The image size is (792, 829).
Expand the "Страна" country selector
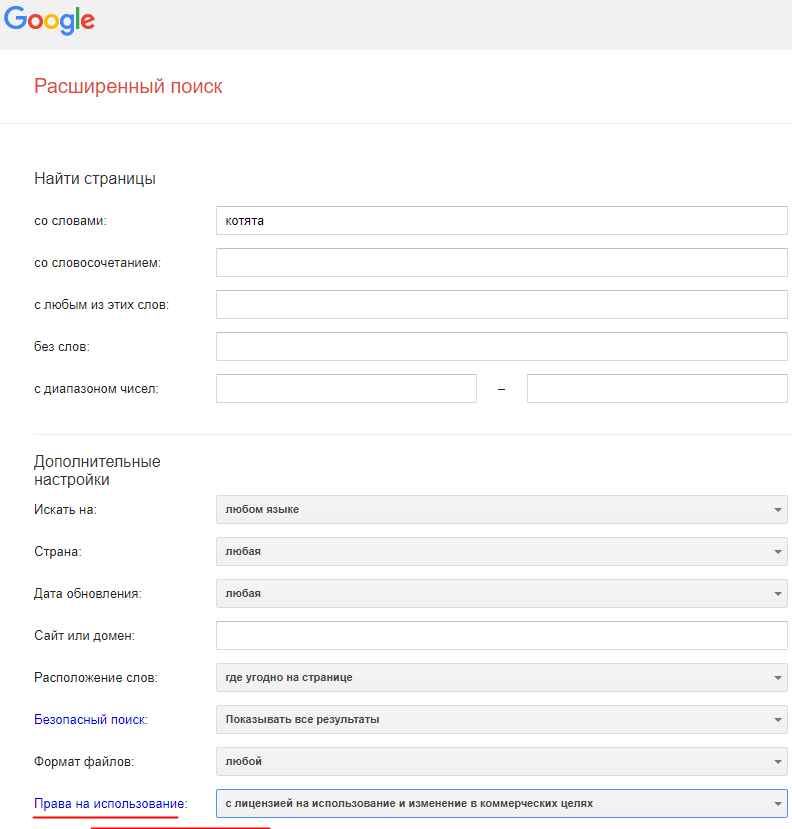500,551
